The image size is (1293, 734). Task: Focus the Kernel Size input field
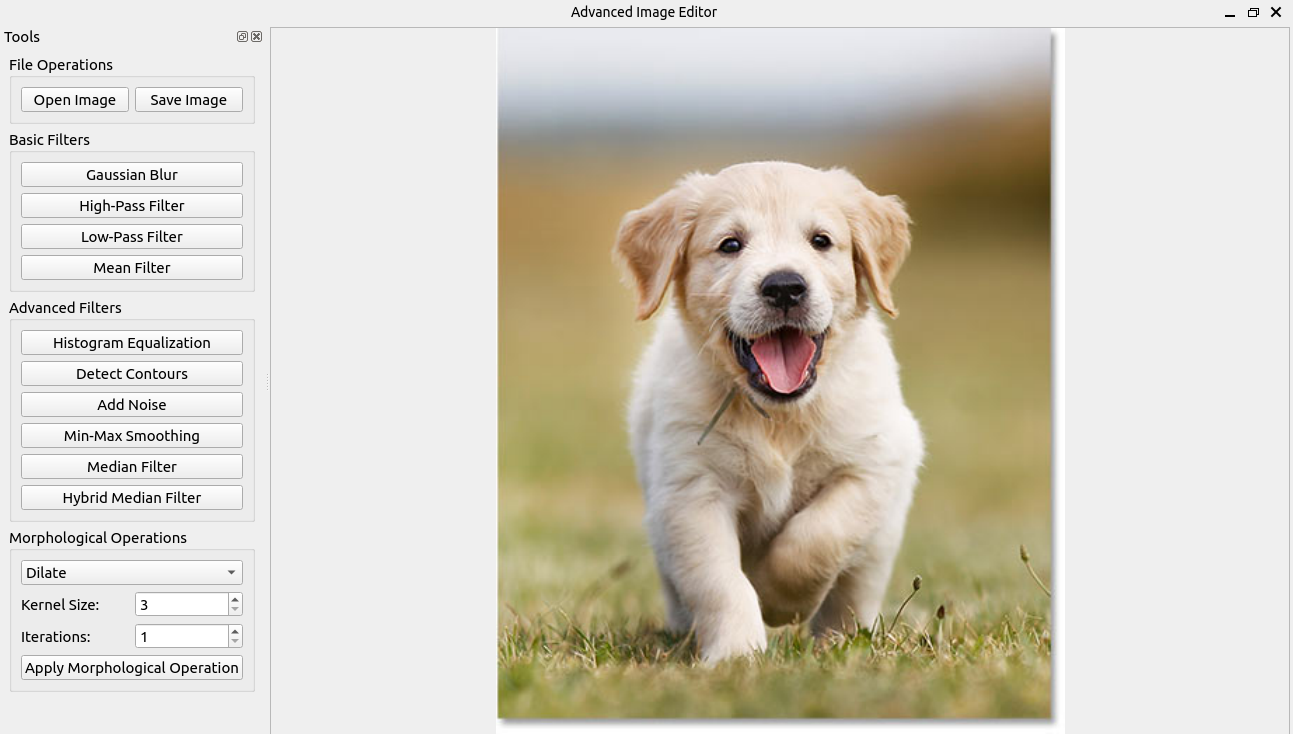click(x=182, y=605)
